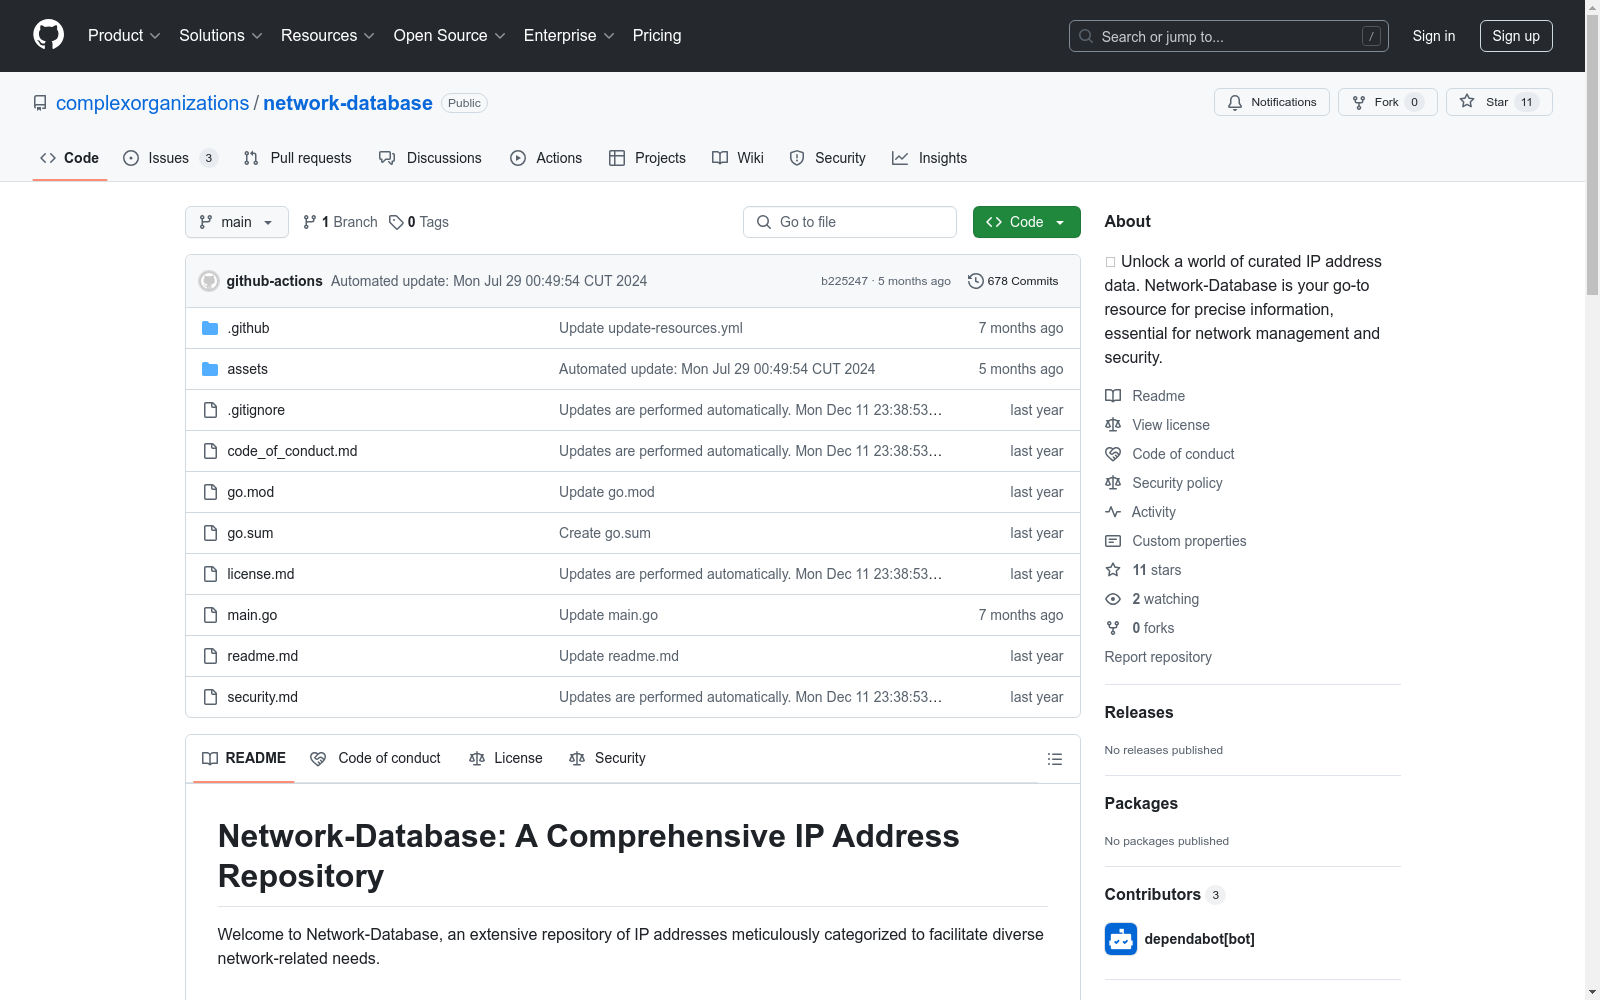
Task: Click the Report repository link
Action: (1158, 657)
